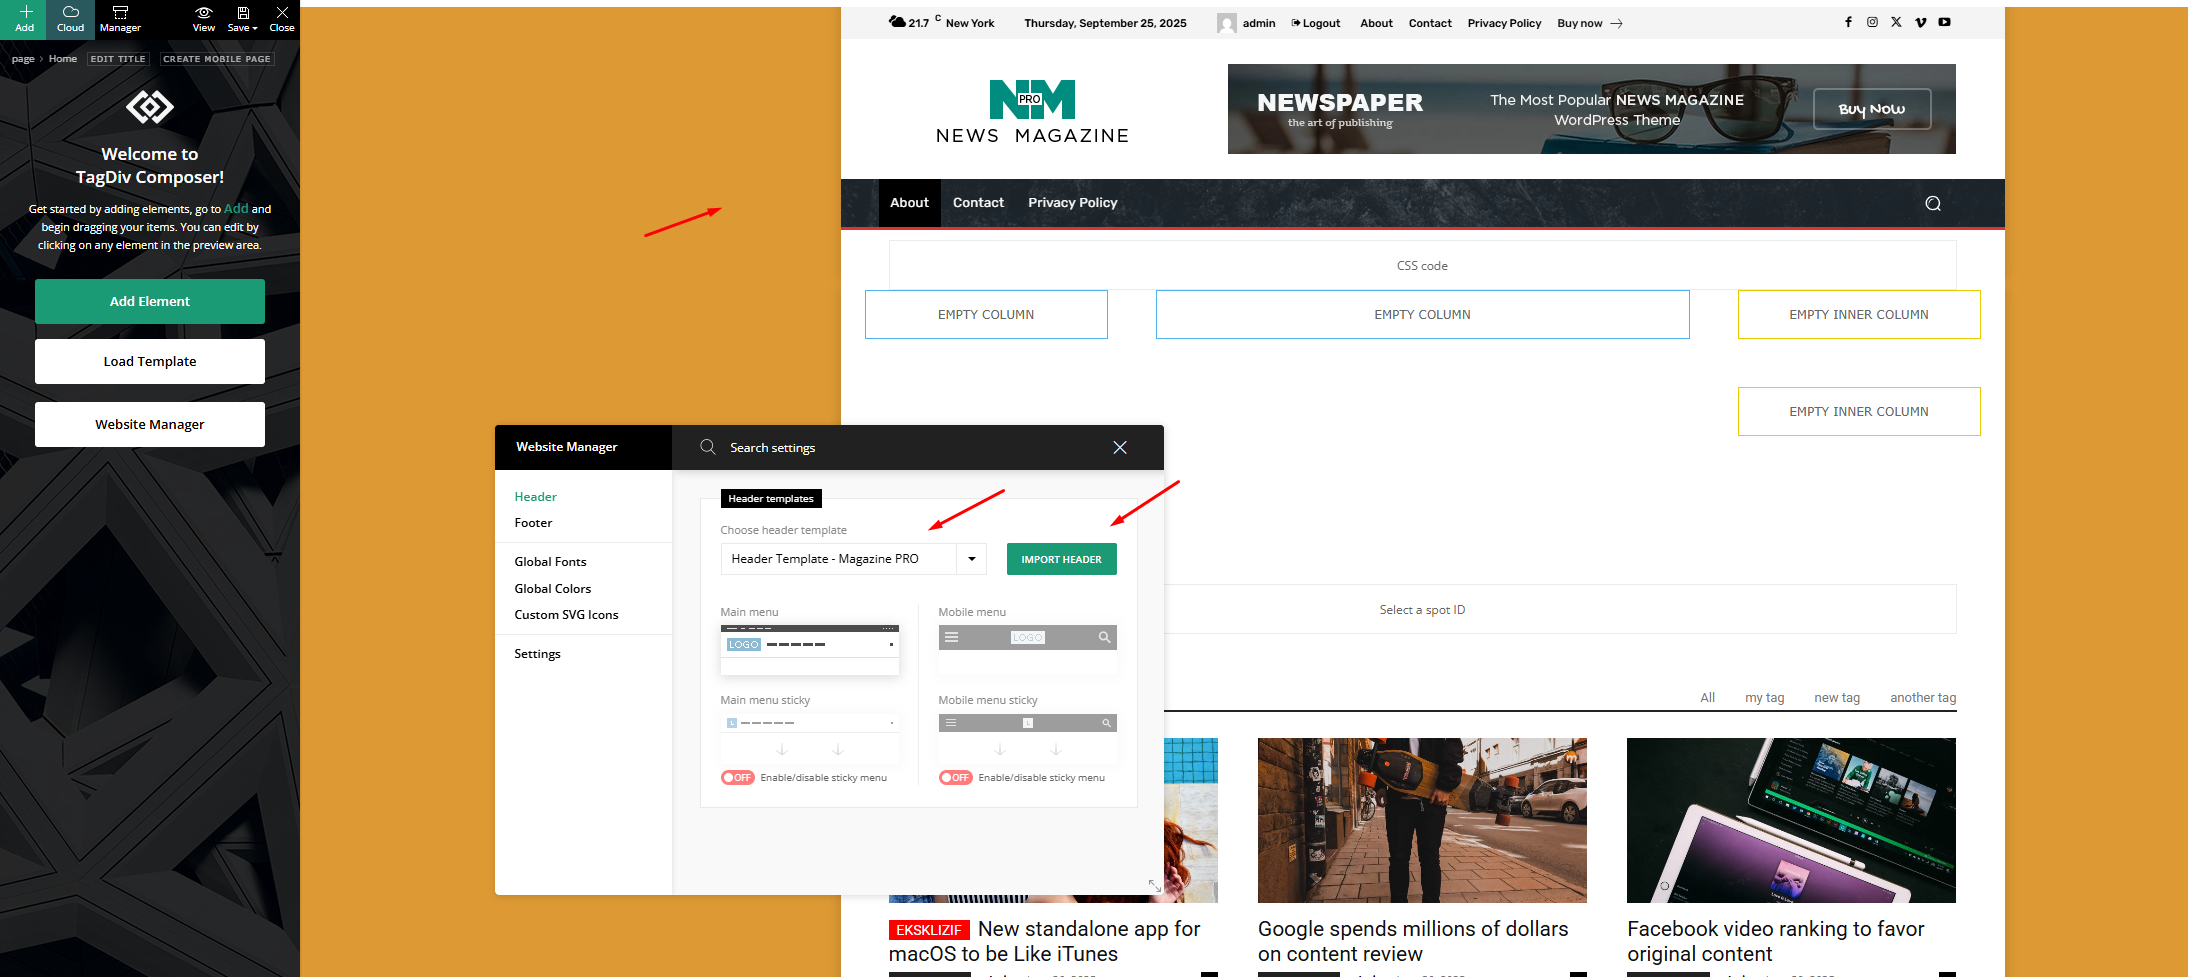
Task: Click the View eye icon
Action: click(204, 19)
